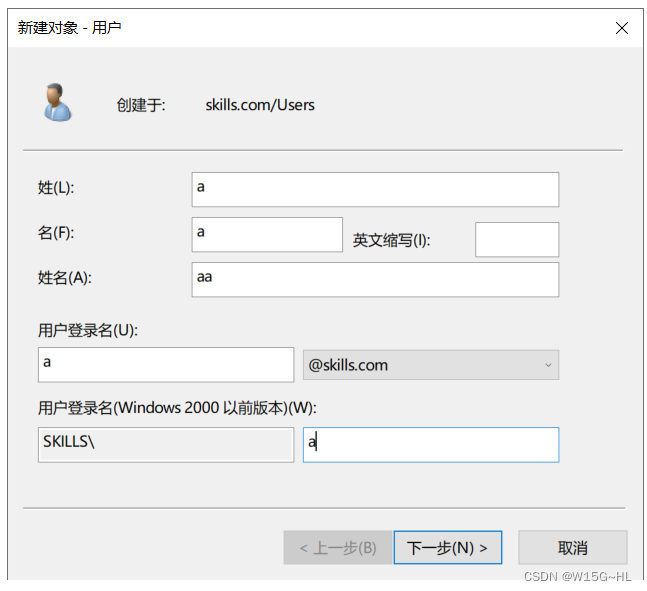647x591 pixels.
Task: Click the SKILLS\ domain prefix field
Action: [x=166, y=445]
